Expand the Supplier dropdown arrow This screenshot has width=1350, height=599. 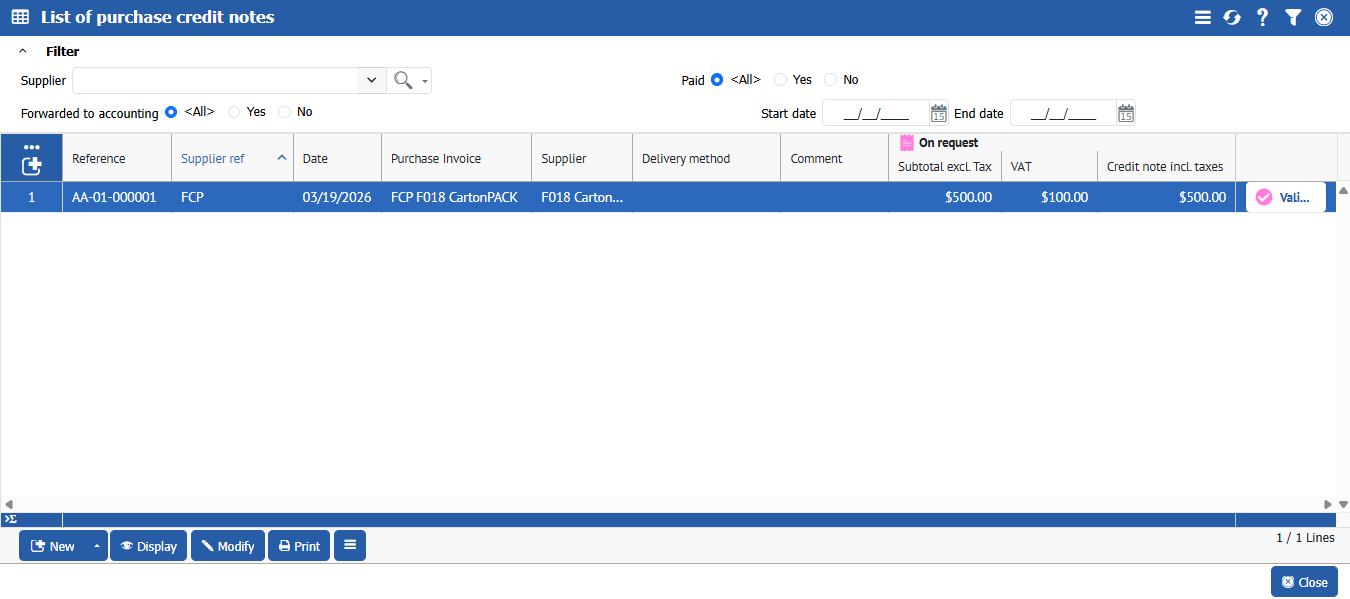click(371, 81)
